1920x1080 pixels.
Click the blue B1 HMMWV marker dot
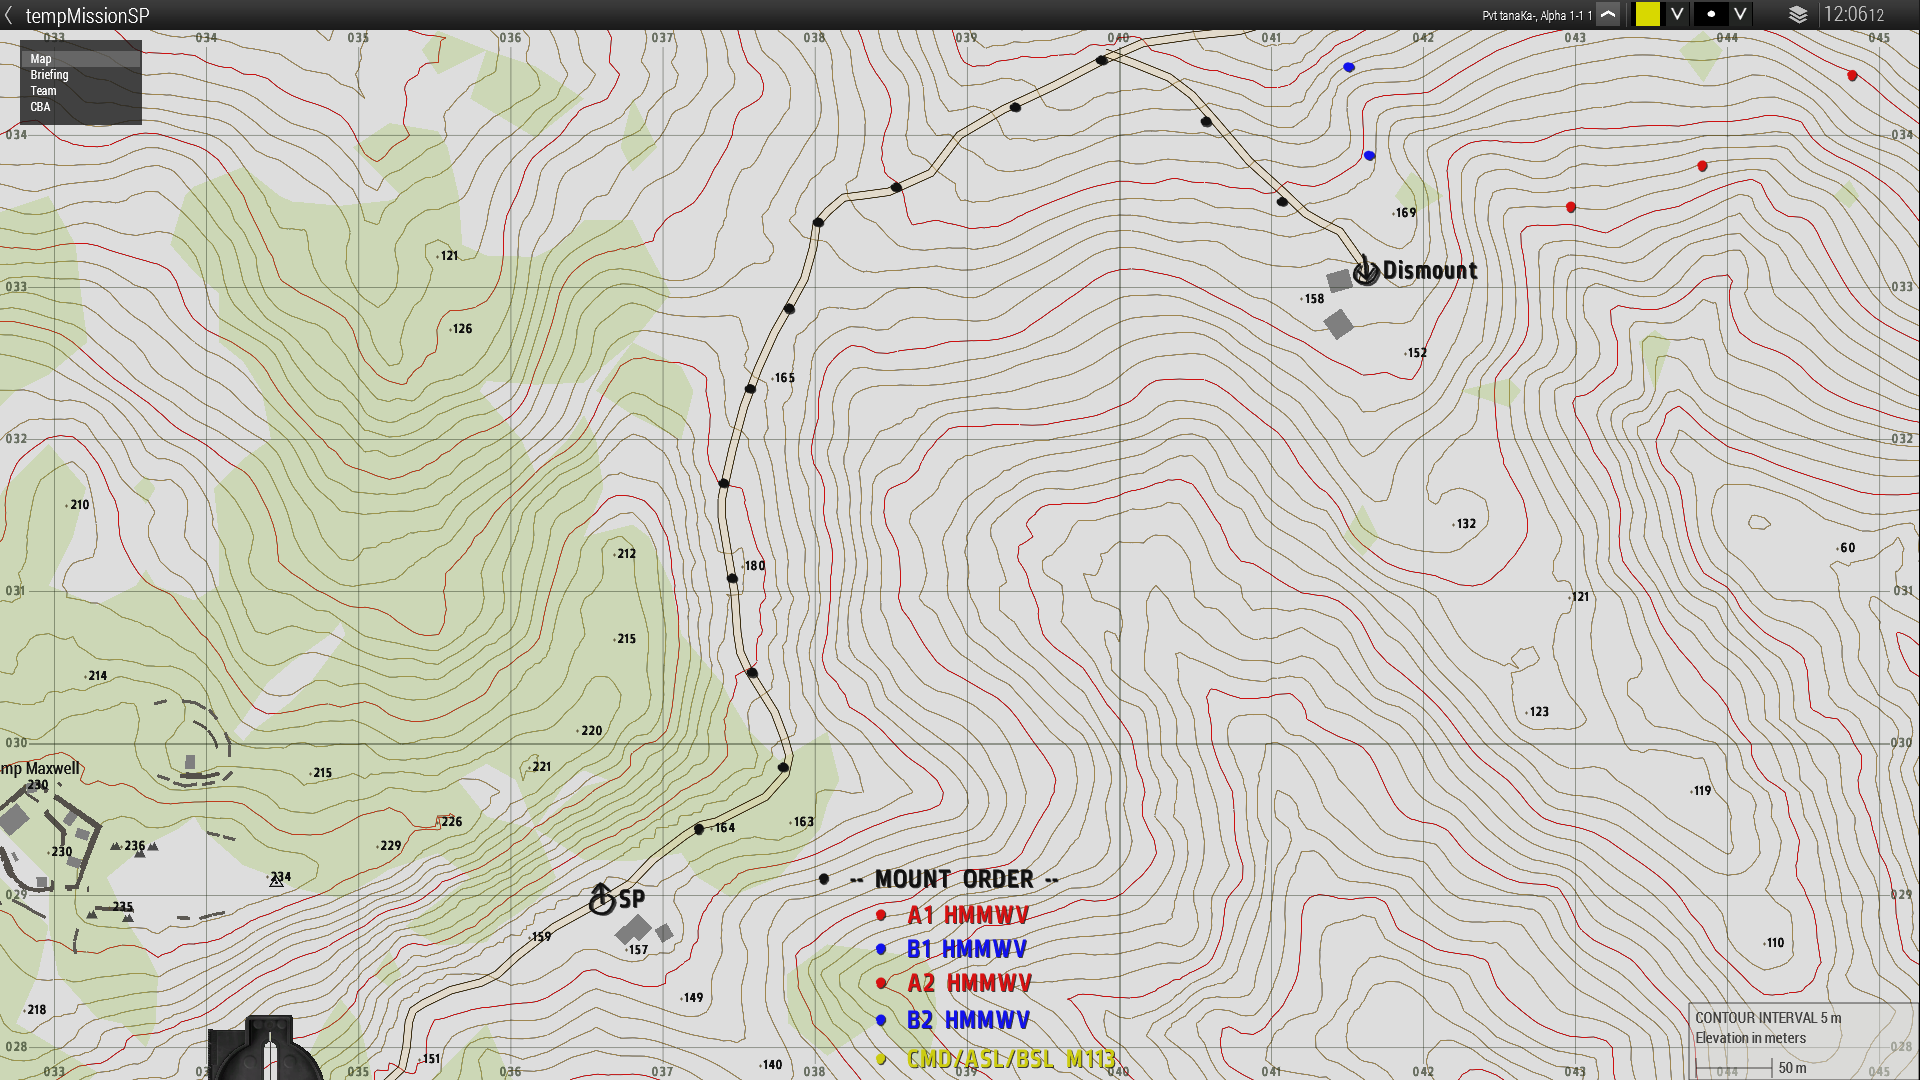pyautogui.click(x=881, y=949)
